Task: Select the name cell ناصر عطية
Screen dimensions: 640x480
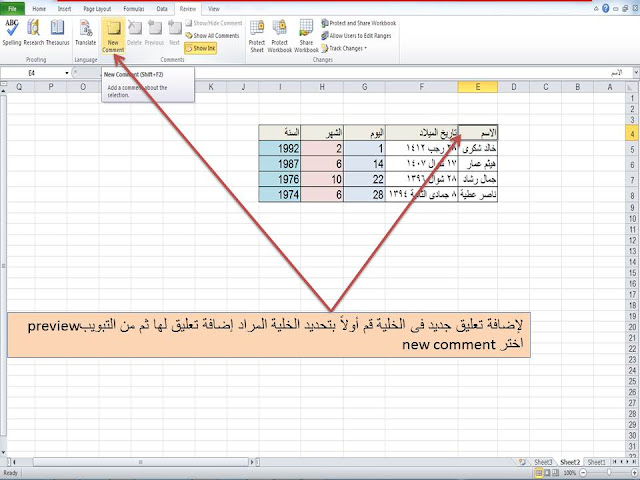Action: [478, 195]
